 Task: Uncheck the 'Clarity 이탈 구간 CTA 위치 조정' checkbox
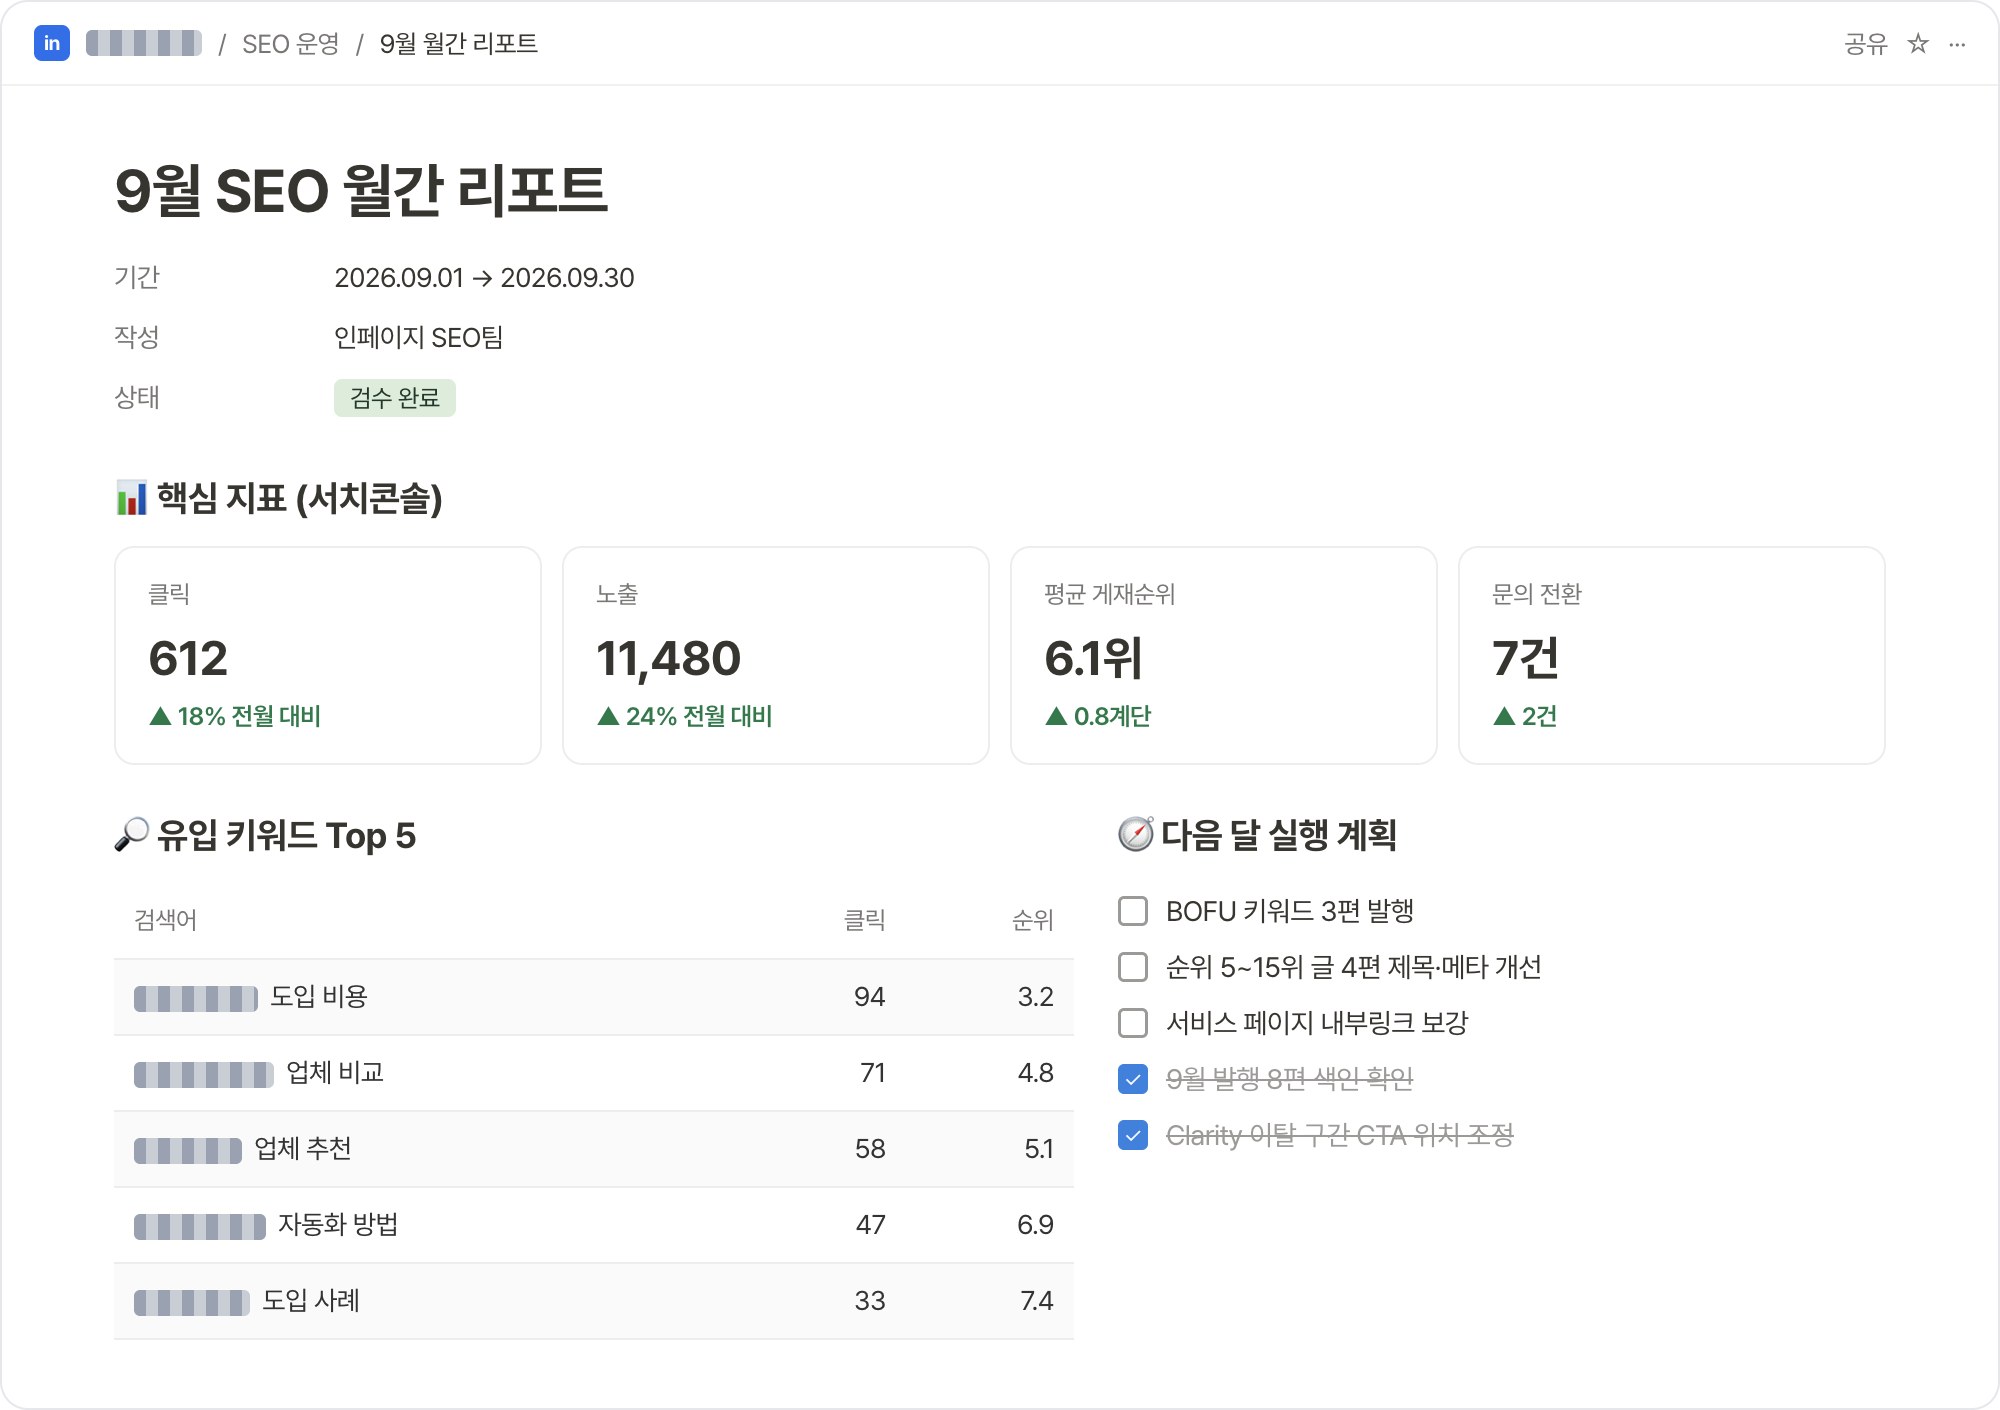pos(1133,1135)
